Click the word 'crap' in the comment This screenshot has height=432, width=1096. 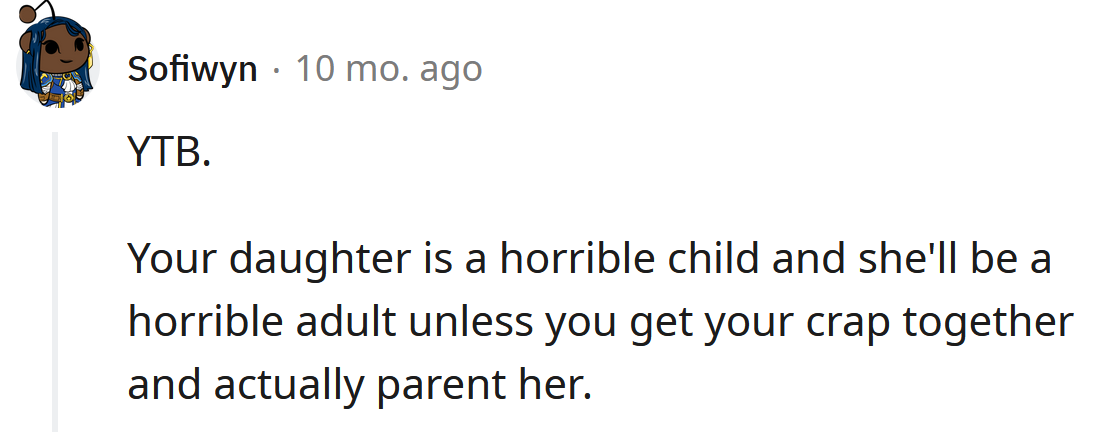click(869, 323)
